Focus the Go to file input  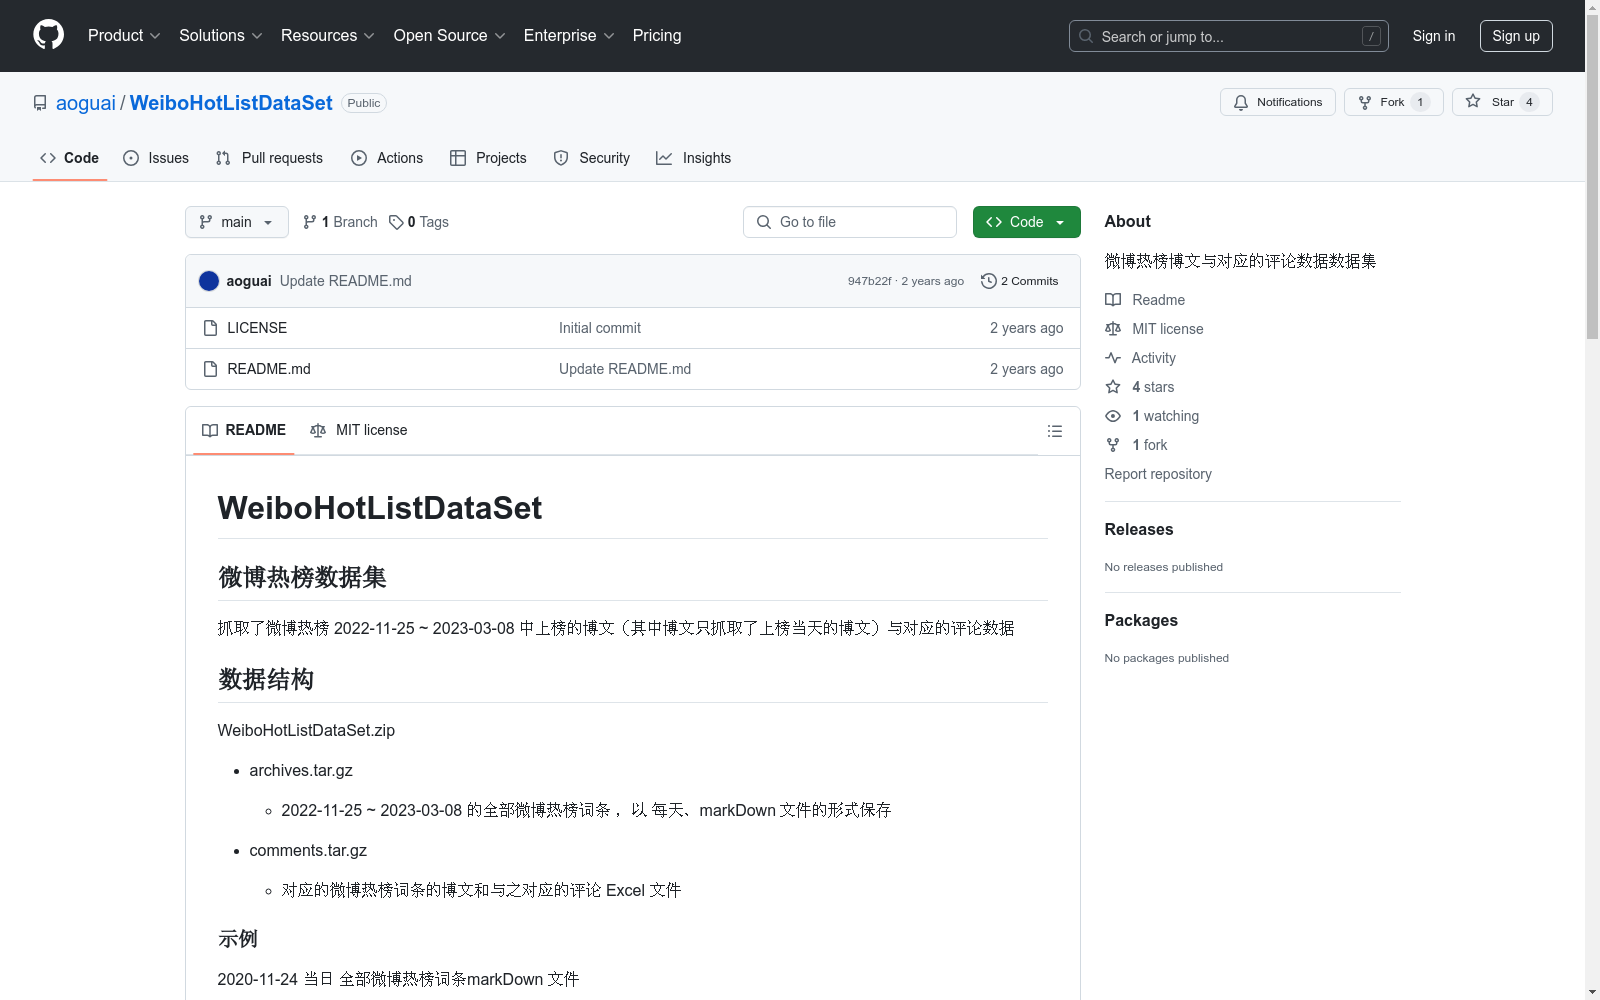click(850, 222)
